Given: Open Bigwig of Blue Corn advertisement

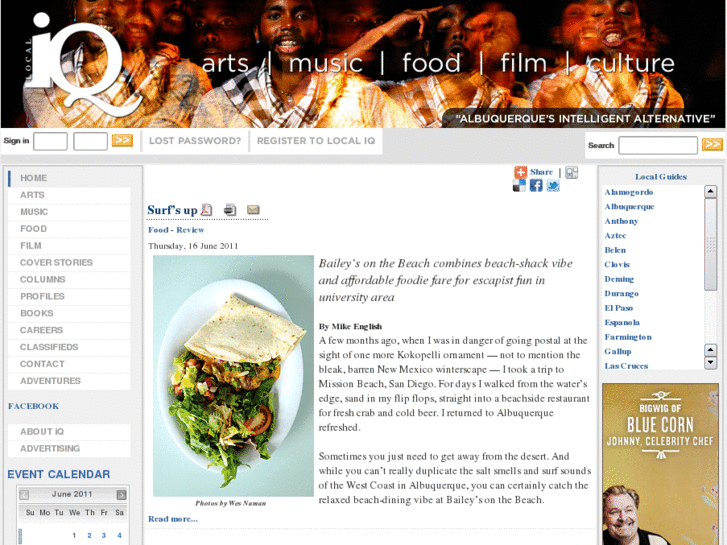Looking at the screenshot, I should pos(660,464).
